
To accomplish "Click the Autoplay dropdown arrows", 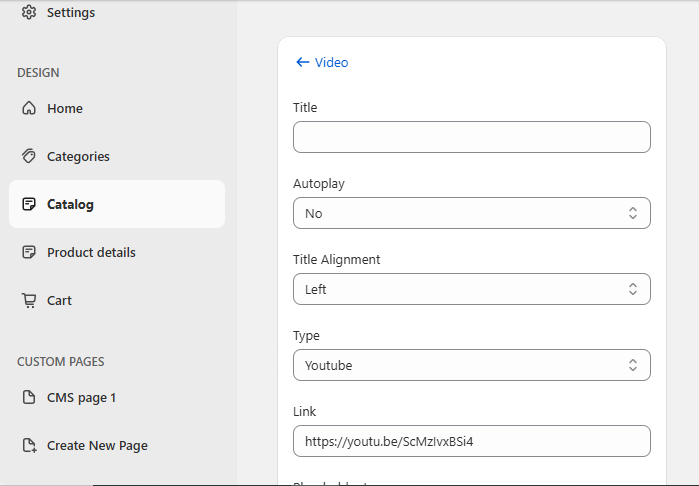I will tap(633, 213).
